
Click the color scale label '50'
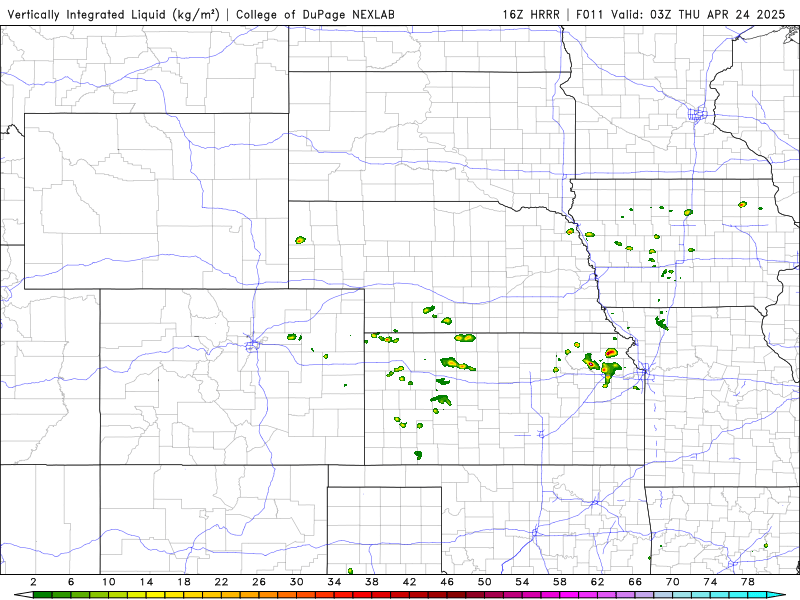485,582
